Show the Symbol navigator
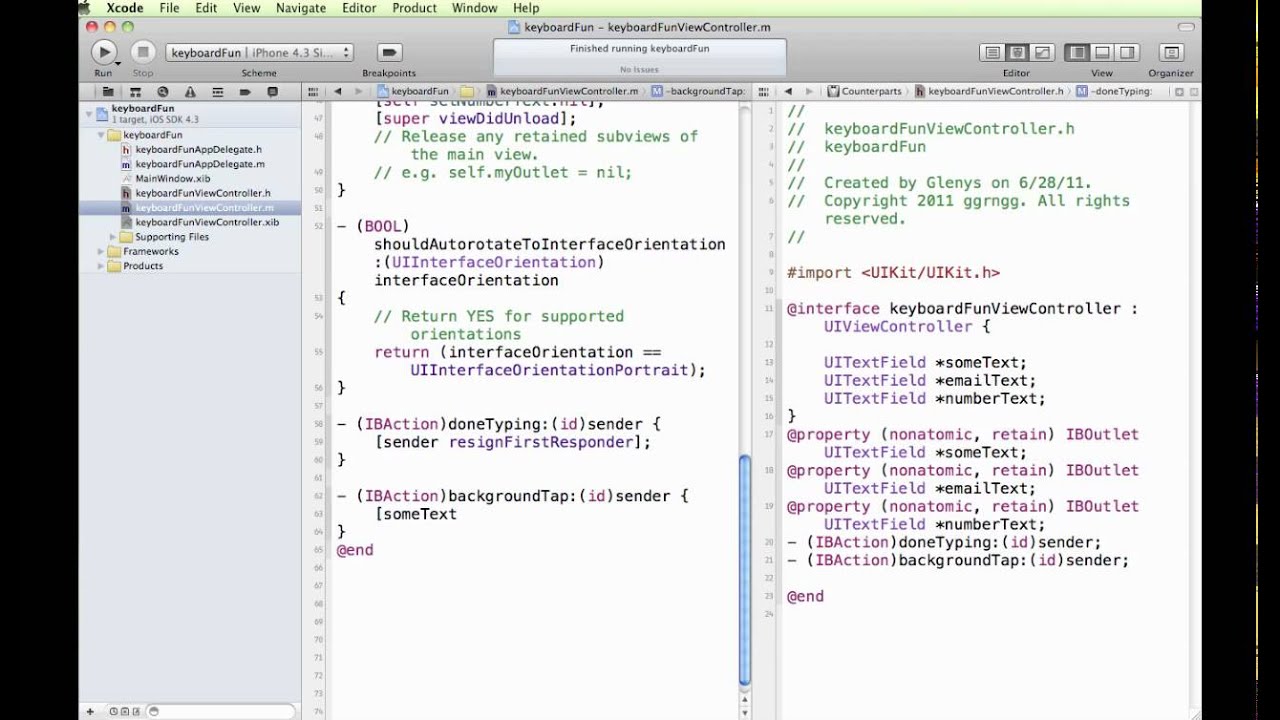This screenshot has height=720, width=1280. click(135, 92)
